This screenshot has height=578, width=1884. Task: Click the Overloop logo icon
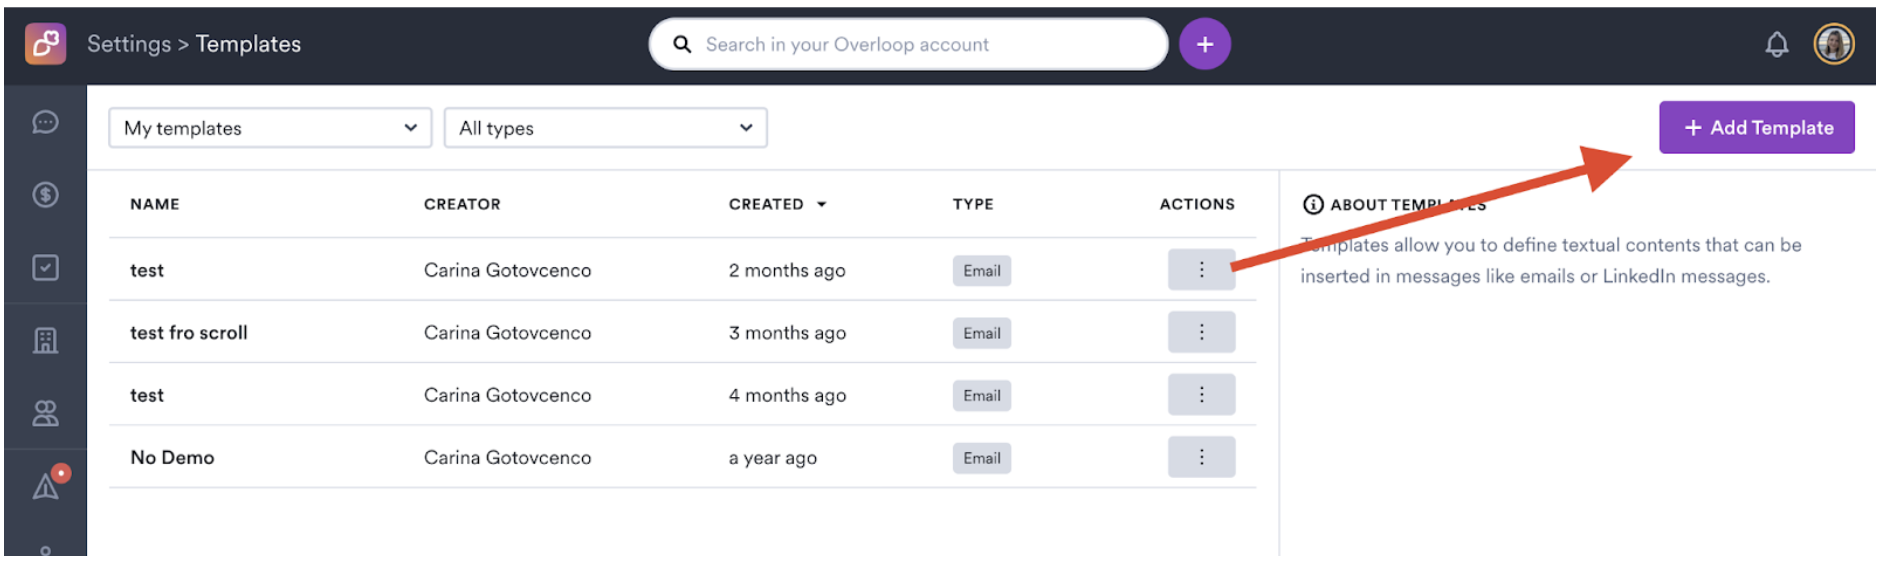tap(45, 44)
